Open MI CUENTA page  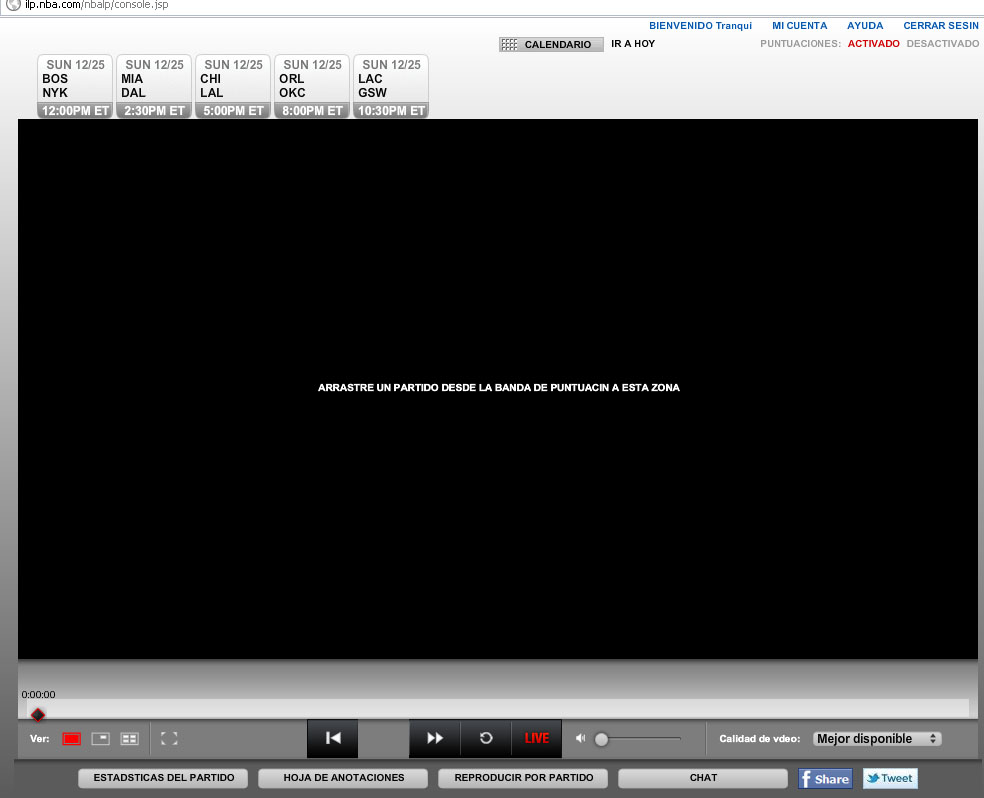tap(799, 26)
